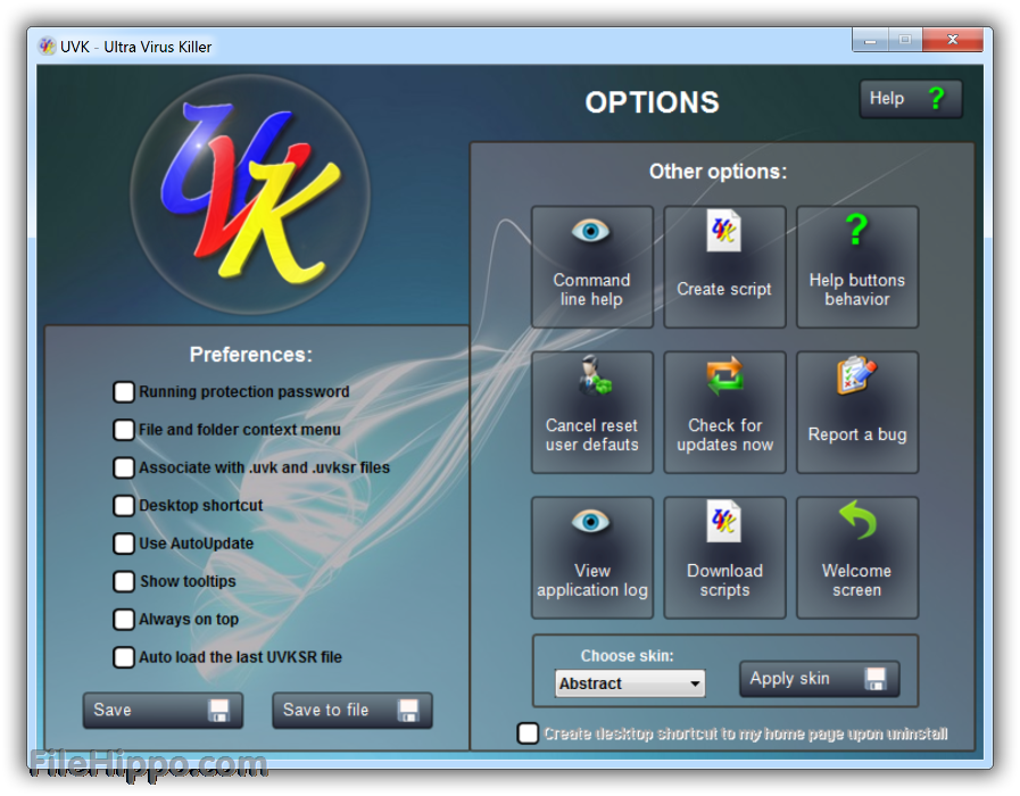Select Cancel reset user defaults tile
Screen dimensions: 1020x796
point(592,412)
